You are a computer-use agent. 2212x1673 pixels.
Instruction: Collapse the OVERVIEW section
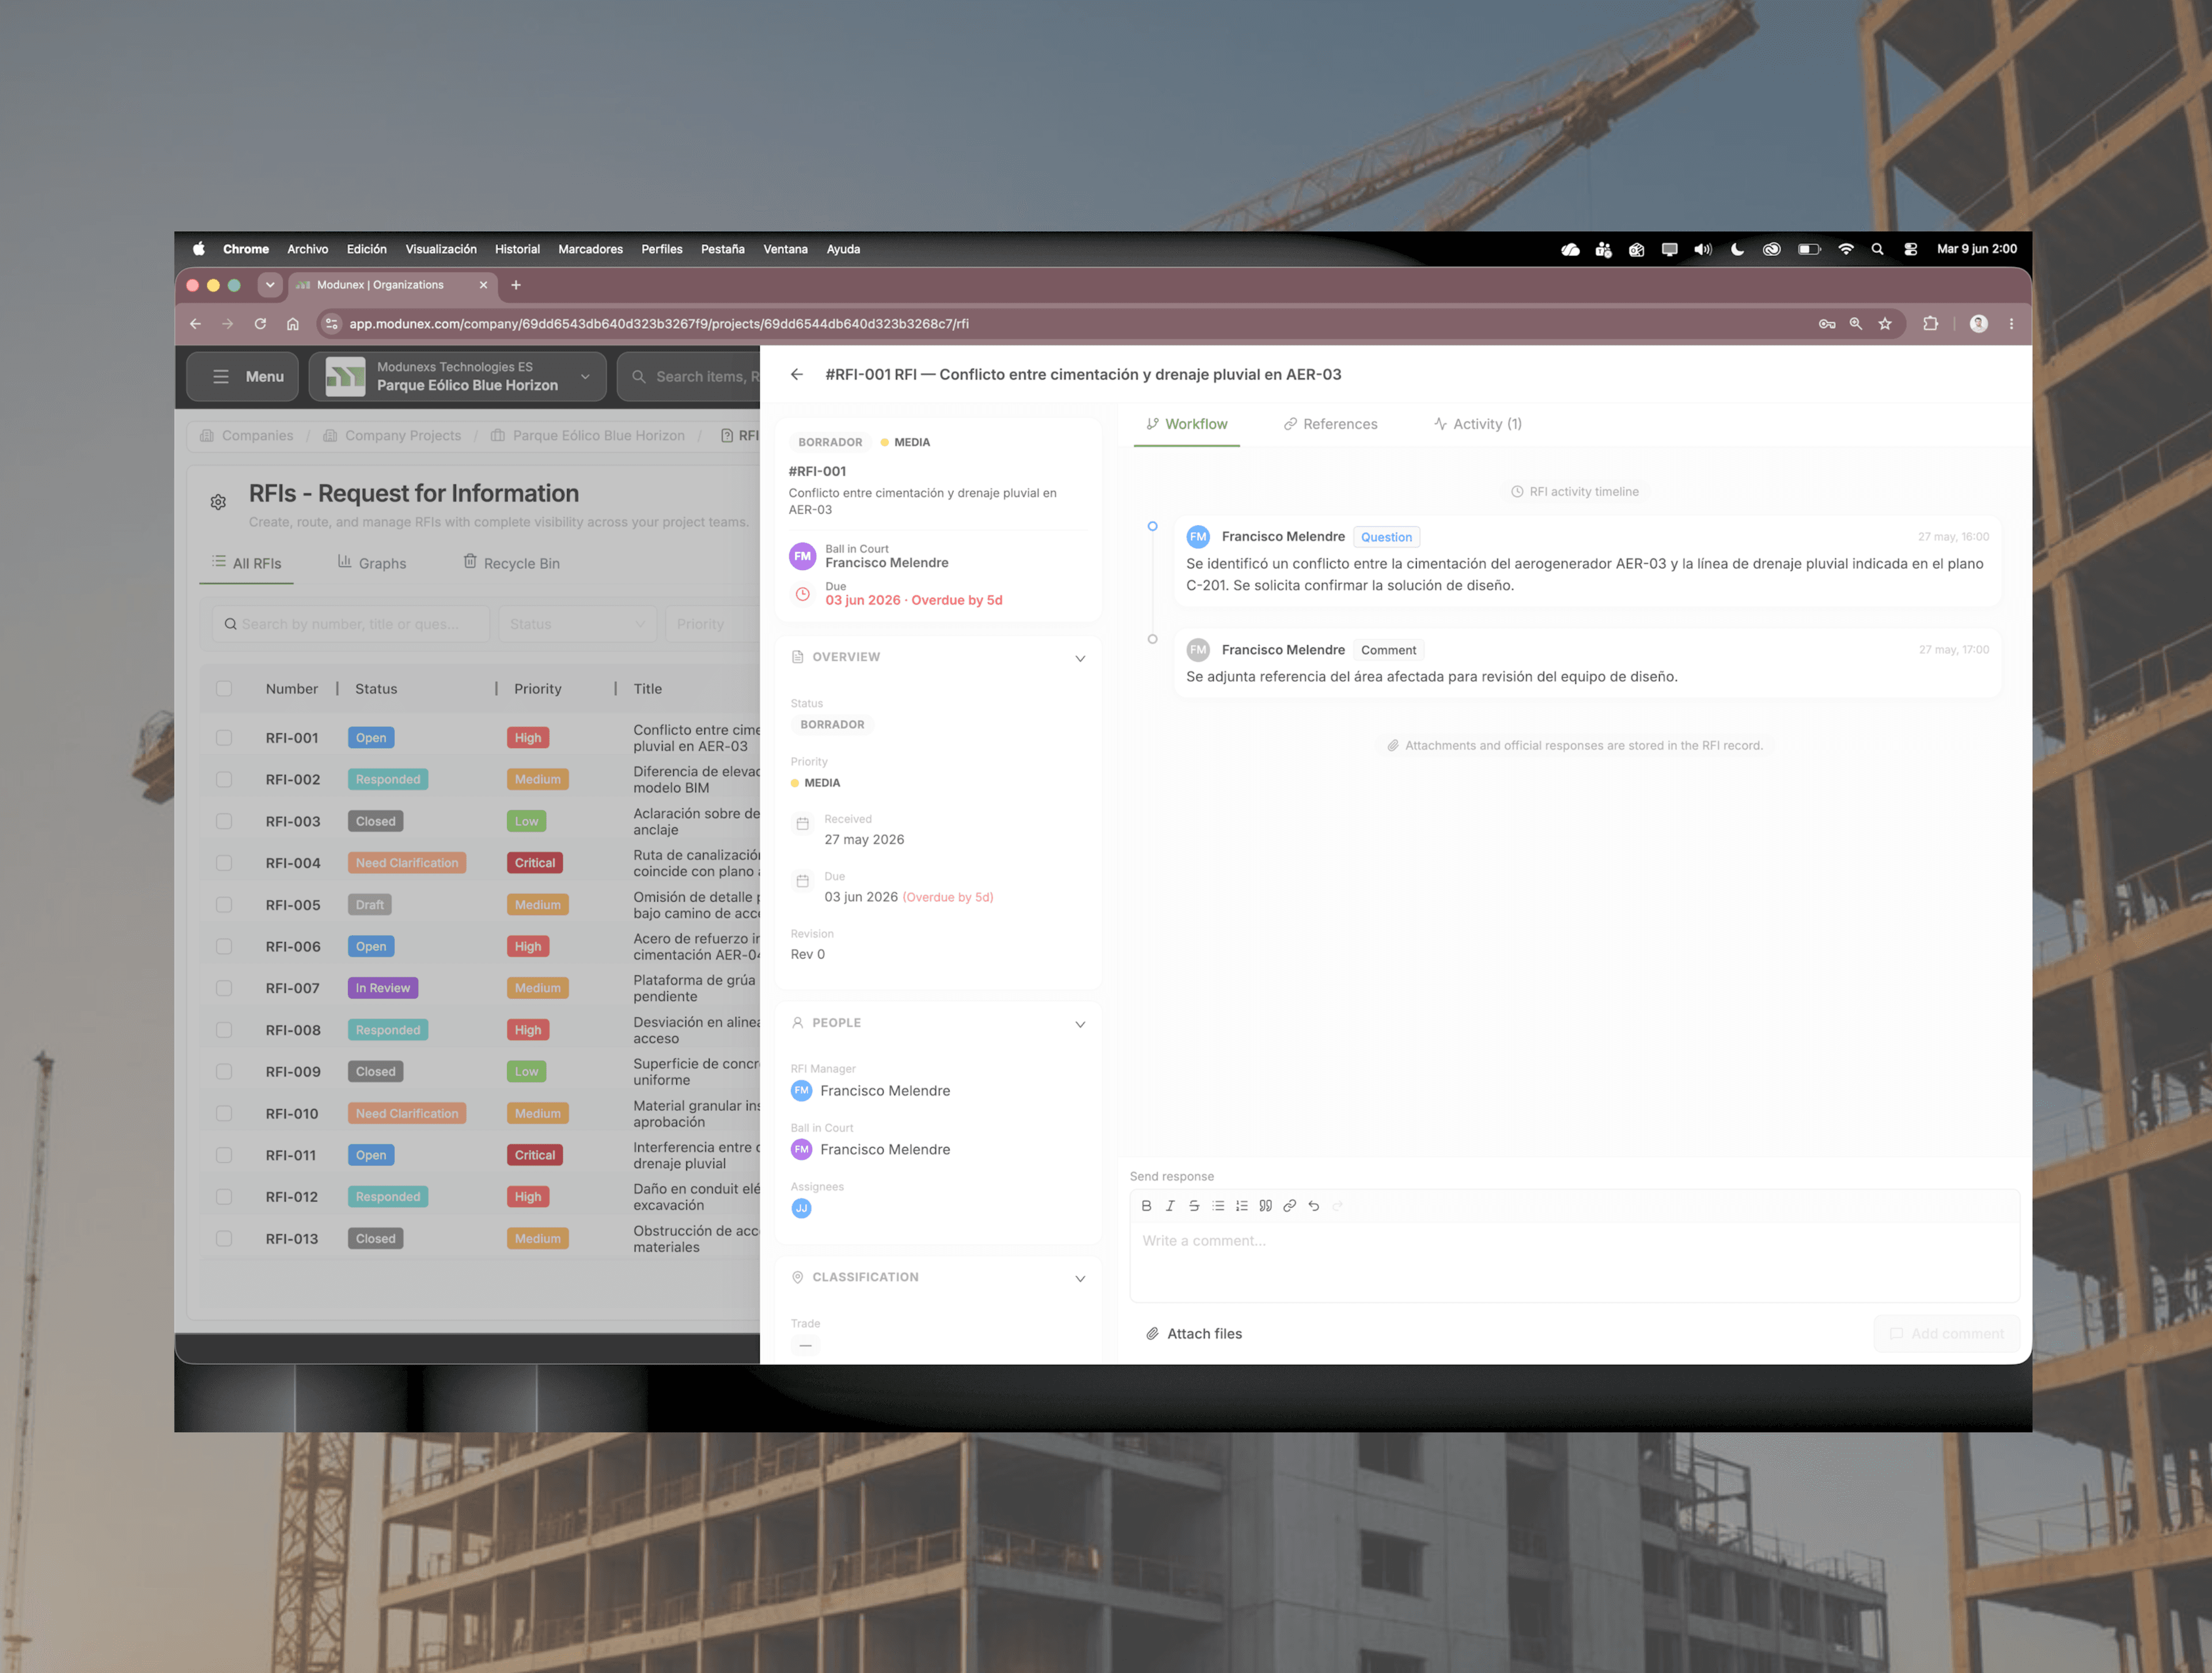point(1079,658)
